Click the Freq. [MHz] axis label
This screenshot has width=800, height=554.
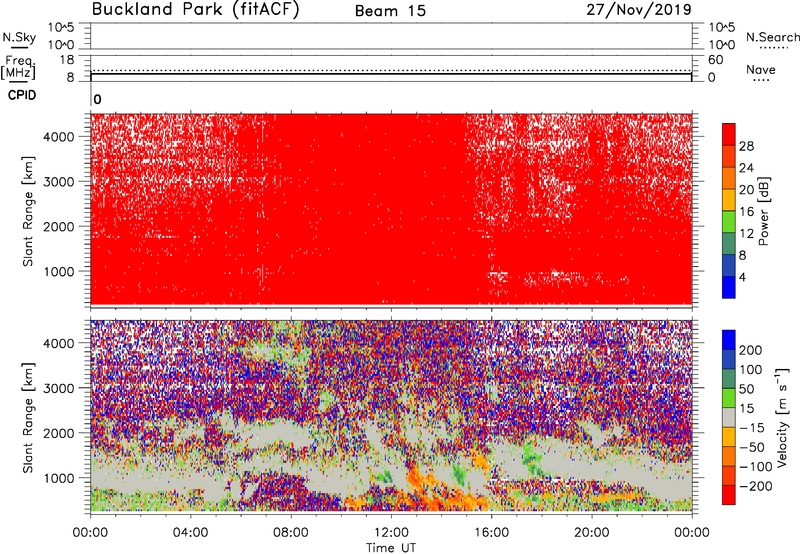[18, 68]
